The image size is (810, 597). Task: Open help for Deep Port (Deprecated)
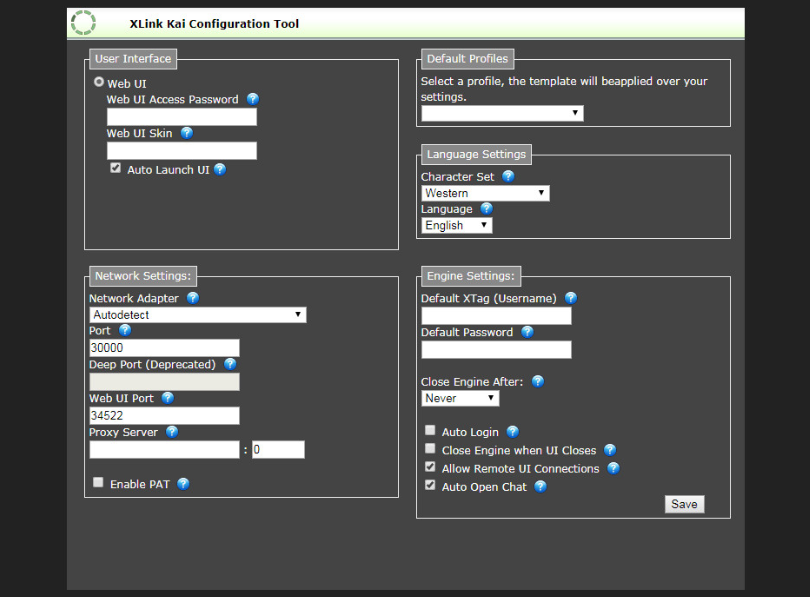pos(230,364)
